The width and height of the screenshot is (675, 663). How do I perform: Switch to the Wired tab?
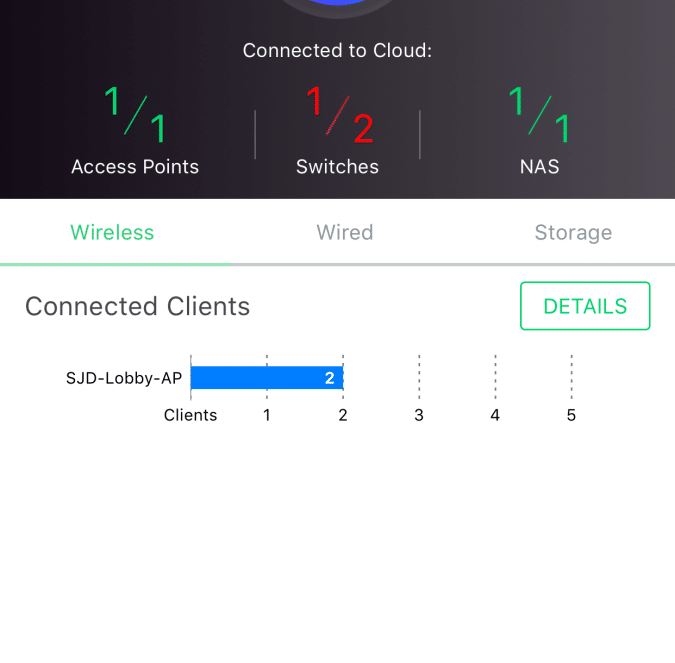tap(345, 232)
